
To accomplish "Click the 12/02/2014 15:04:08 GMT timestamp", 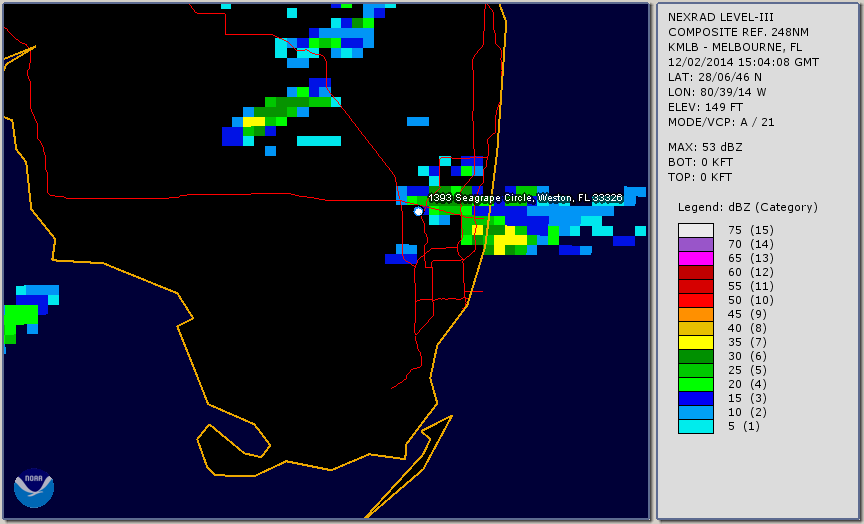I will 743,62.
